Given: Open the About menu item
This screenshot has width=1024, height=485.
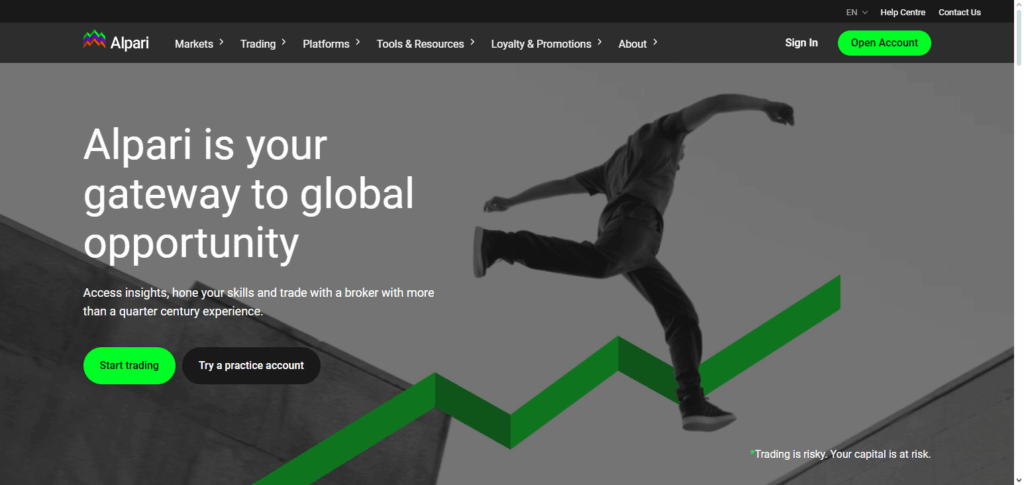Looking at the screenshot, I should pos(632,44).
